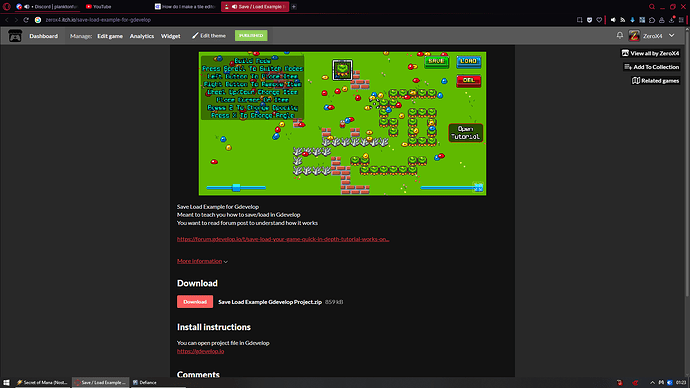Click the blue down-arrow extension icon
This screenshot has width=690, height=388.
(x=632, y=20)
